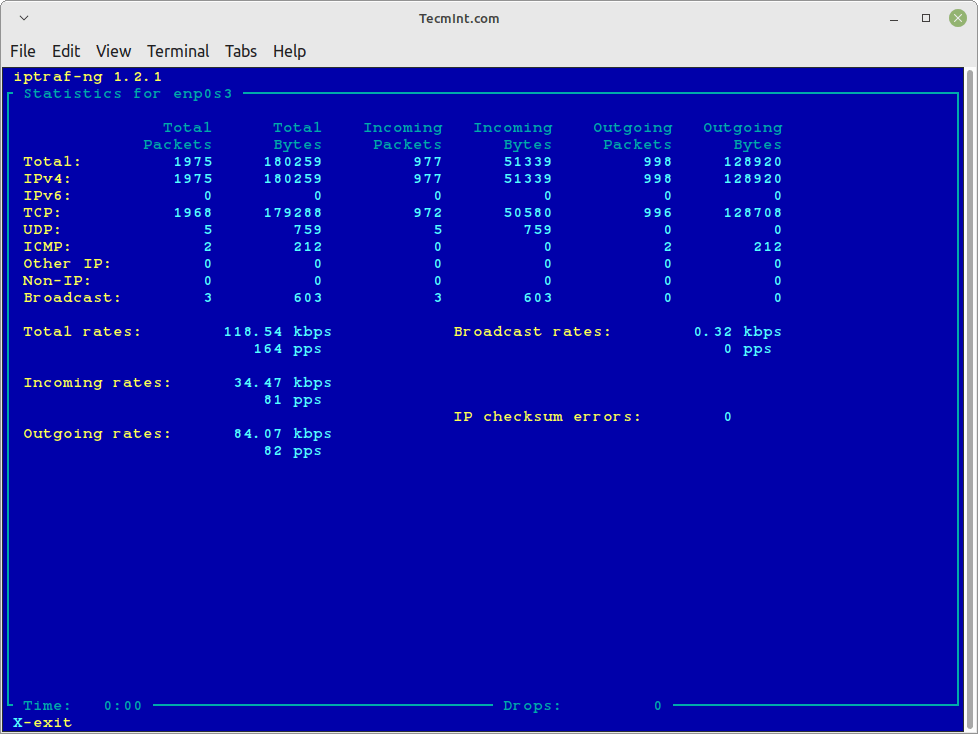Click the terminal vertical scrollbar

coord(970,399)
